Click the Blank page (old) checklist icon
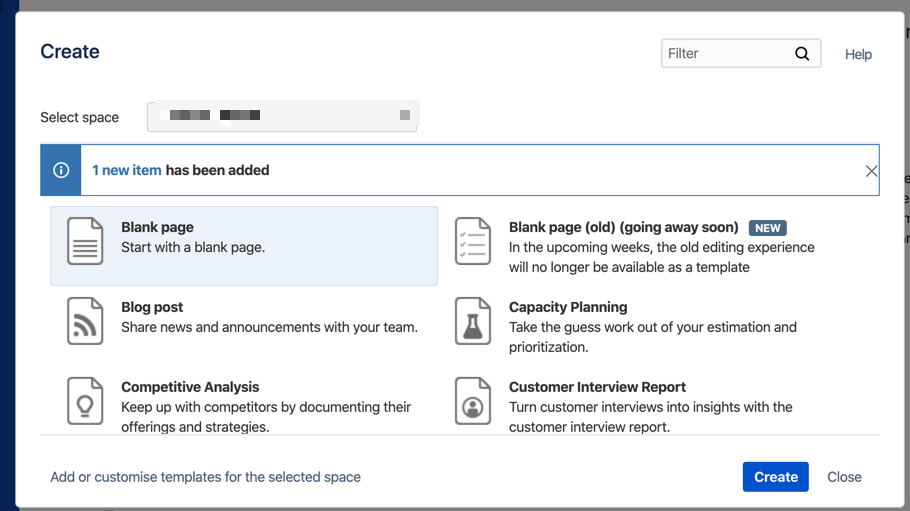The width and height of the screenshot is (910, 511). tap(473, 241)
